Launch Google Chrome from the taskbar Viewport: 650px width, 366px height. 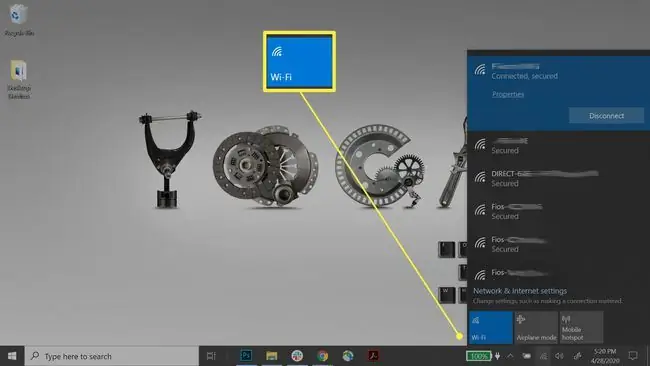[323, 356]
